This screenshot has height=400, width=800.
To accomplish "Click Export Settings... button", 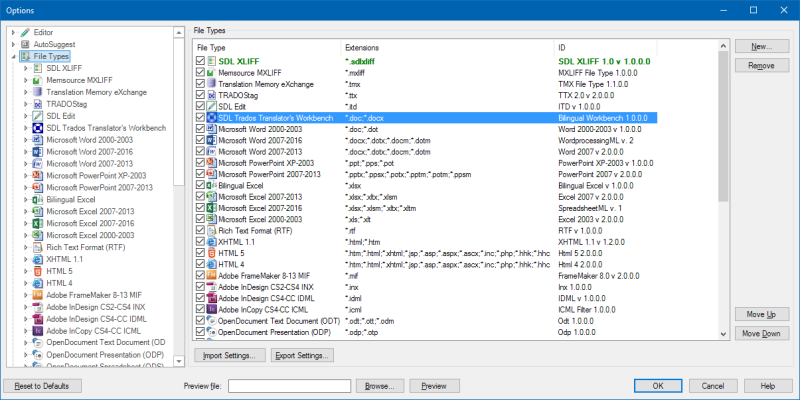I will point(302,355).
